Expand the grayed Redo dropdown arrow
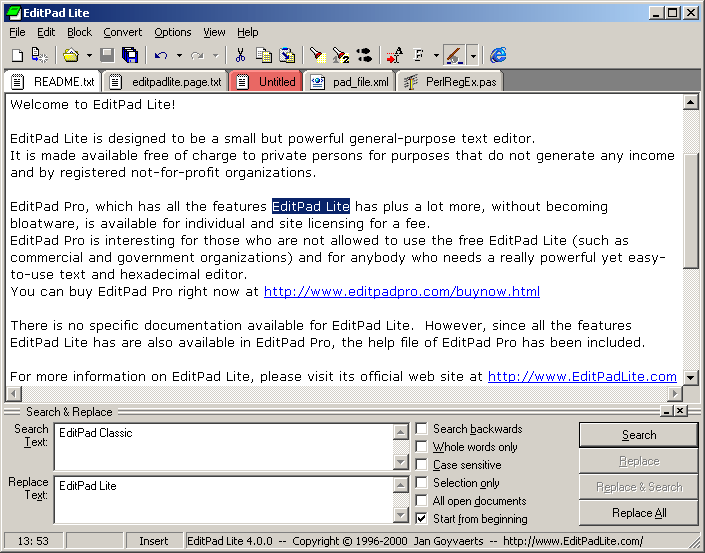 tap(215, 56)
